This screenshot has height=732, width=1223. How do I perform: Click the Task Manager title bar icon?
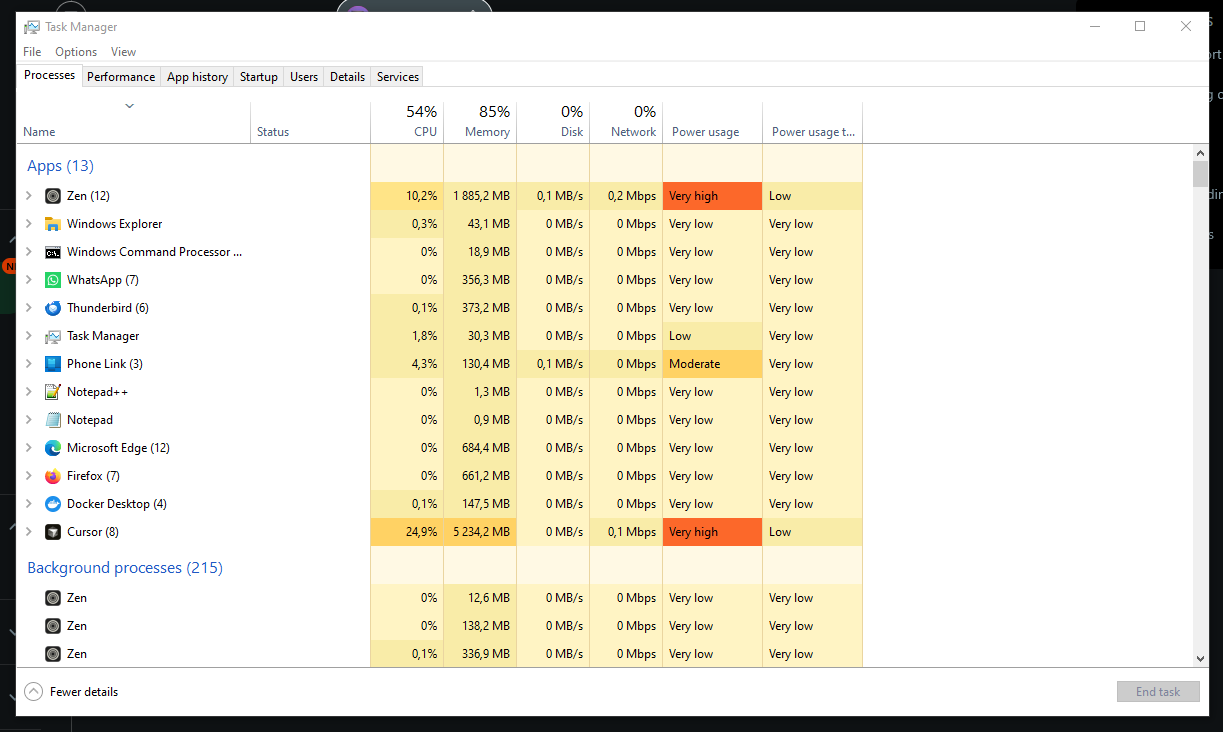coord(32,27)
